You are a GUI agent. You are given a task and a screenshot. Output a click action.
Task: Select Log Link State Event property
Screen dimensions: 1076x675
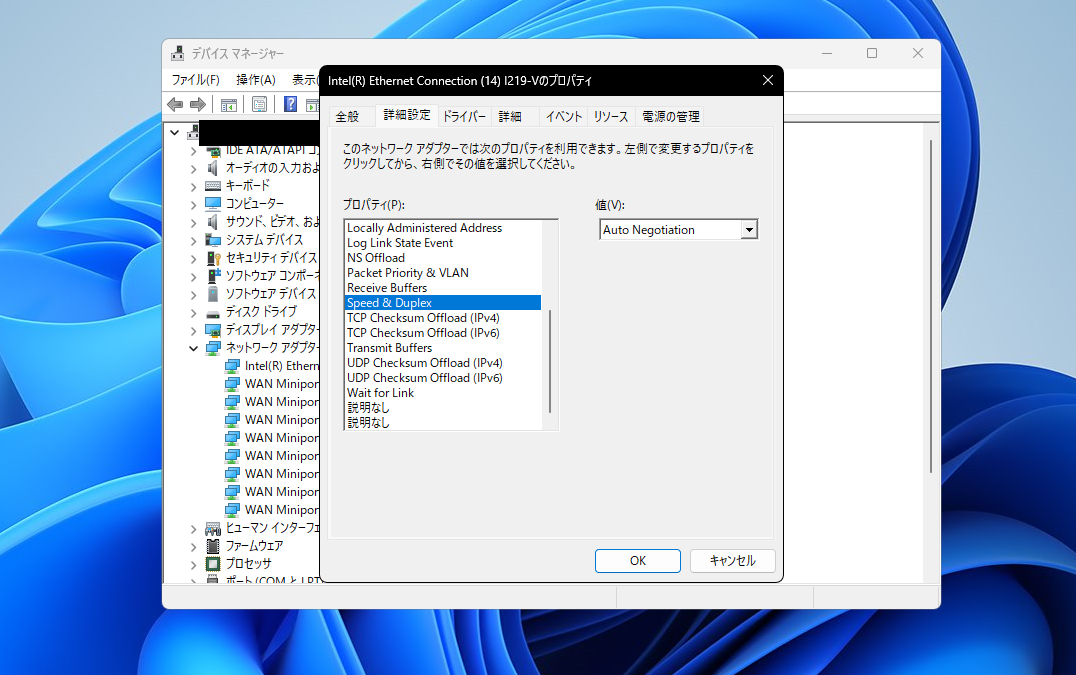tap(443, 243)
